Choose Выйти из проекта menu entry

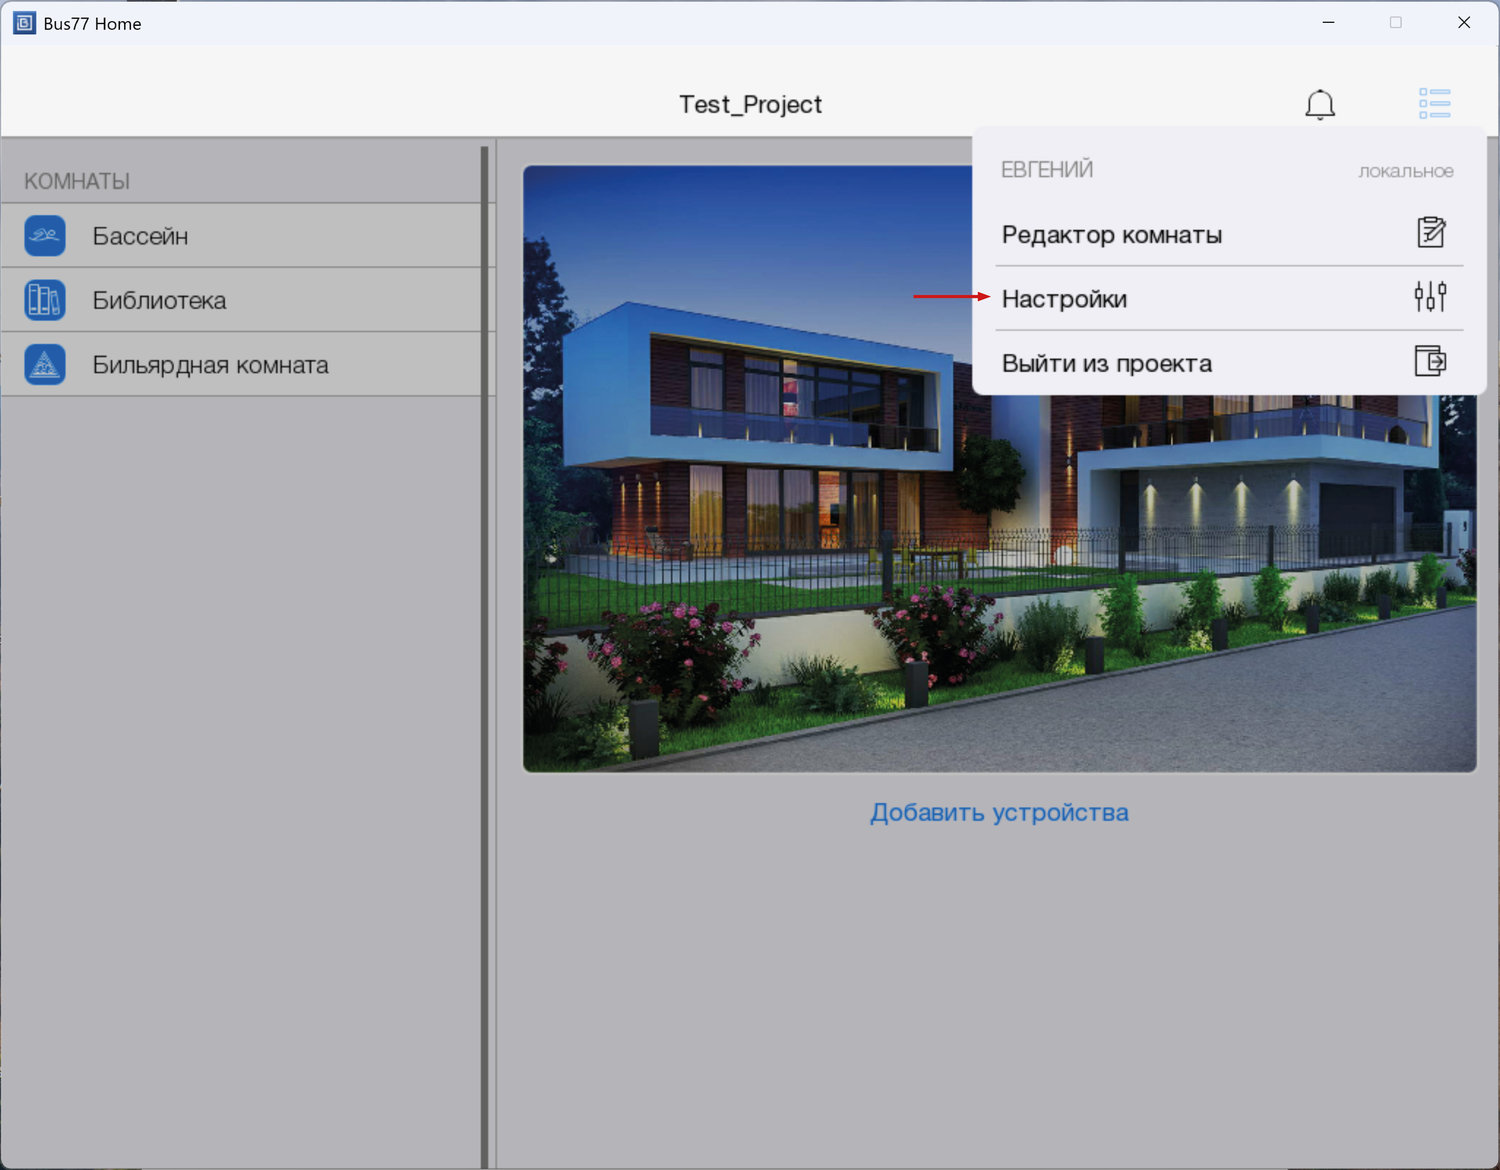1106,363
